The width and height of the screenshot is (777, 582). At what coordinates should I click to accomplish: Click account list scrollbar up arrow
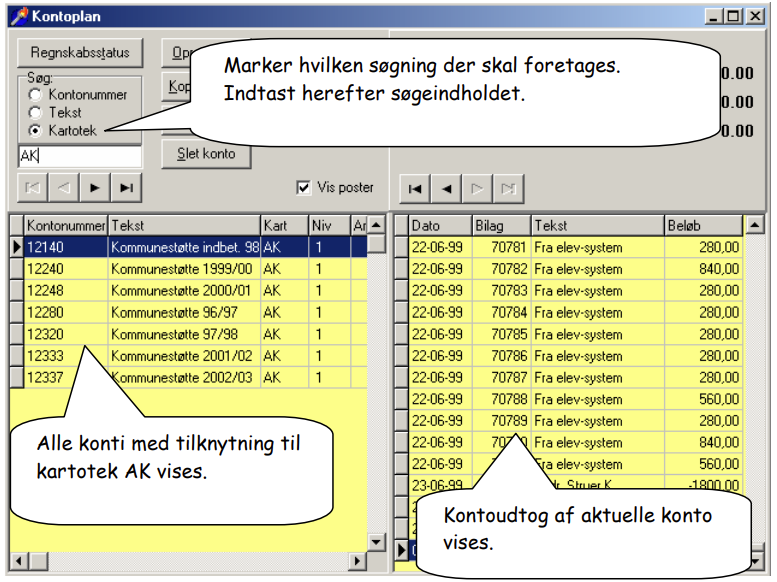tap(376, 225)
